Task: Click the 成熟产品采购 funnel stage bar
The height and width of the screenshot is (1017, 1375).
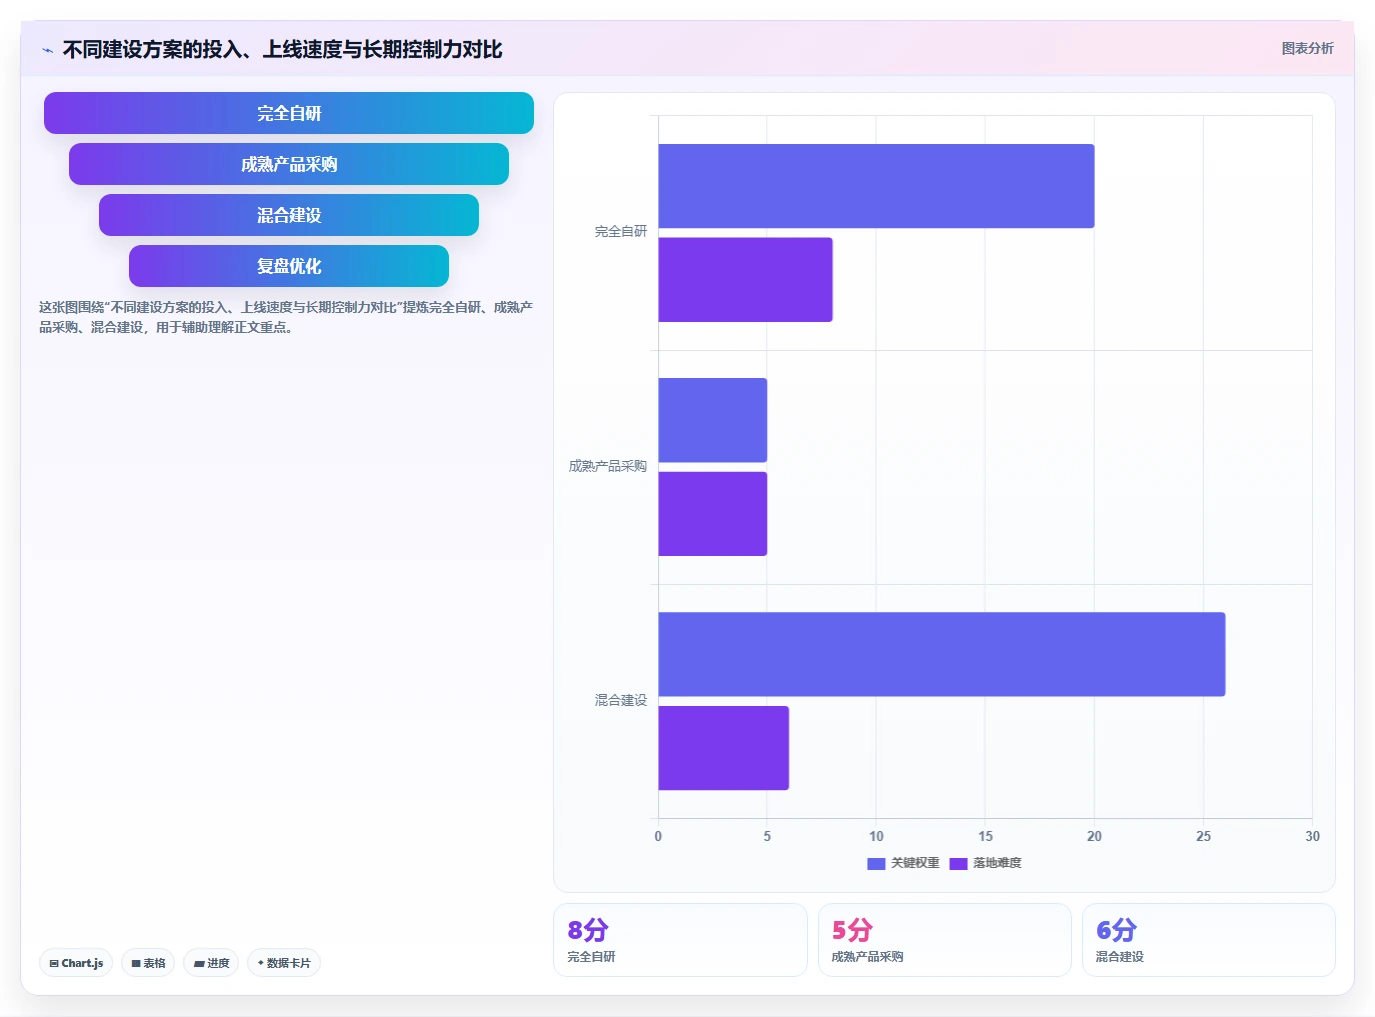Action: click(x=289, y=164)
